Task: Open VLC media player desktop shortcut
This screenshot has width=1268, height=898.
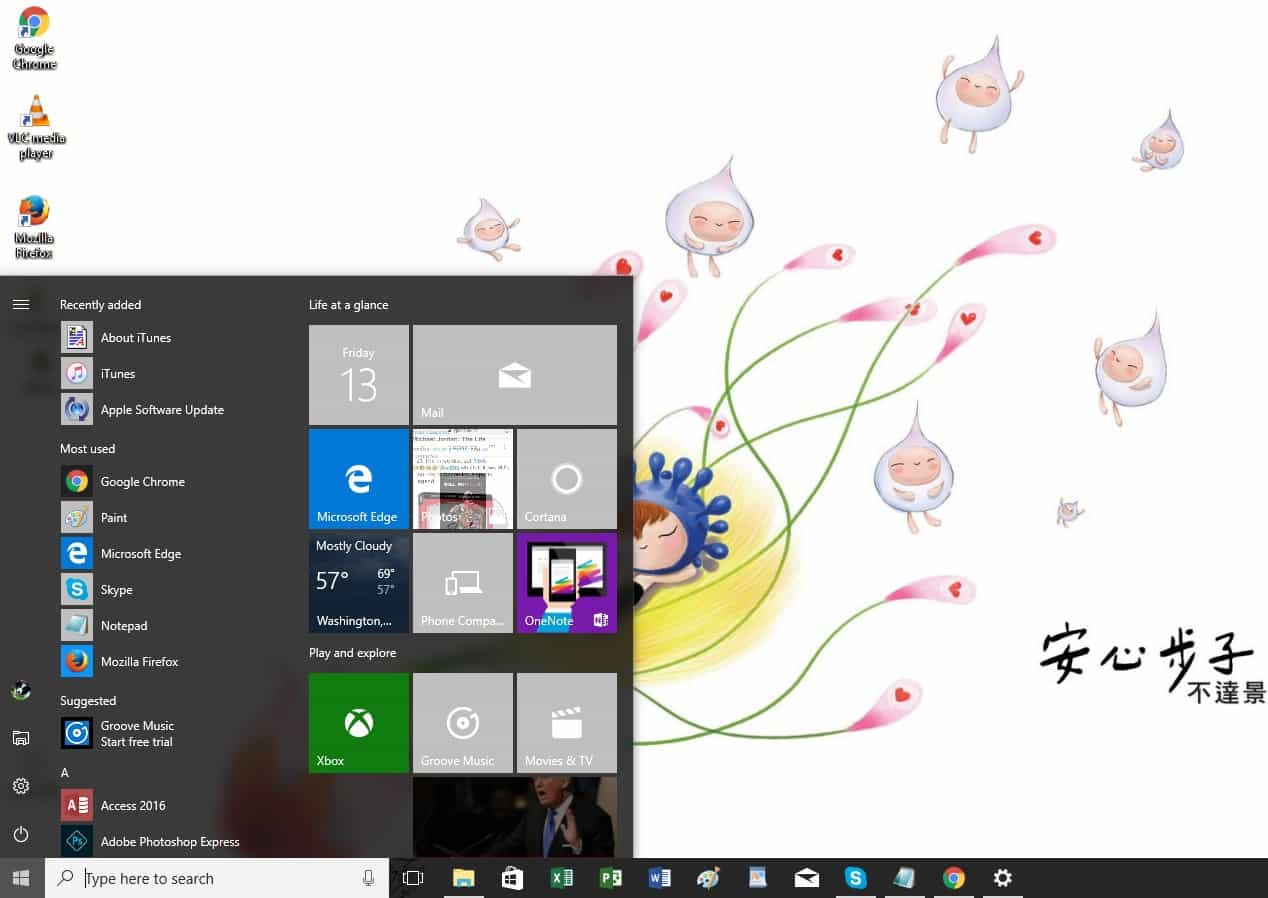Action: pyautogui.click(x=35, y=127)
